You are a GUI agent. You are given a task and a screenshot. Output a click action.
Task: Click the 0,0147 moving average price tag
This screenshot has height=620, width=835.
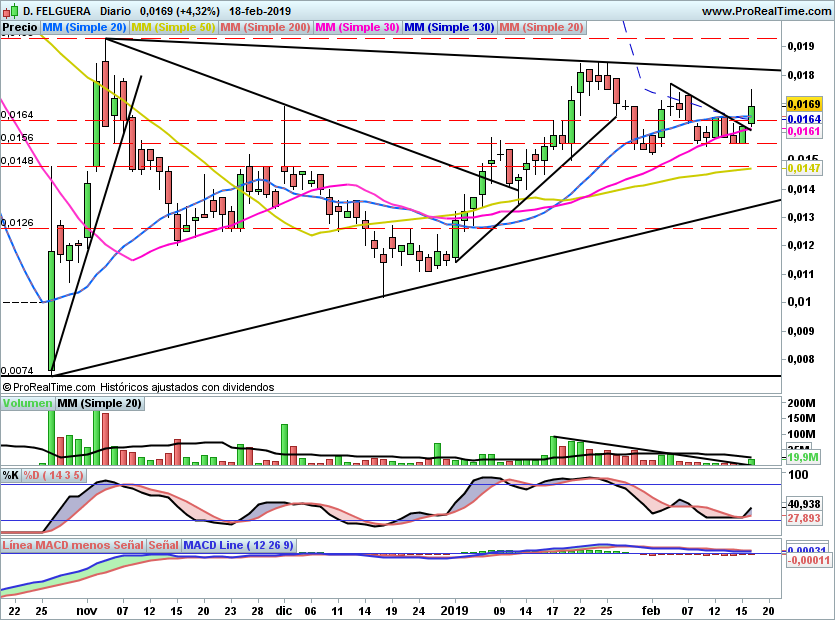point(804,168)
